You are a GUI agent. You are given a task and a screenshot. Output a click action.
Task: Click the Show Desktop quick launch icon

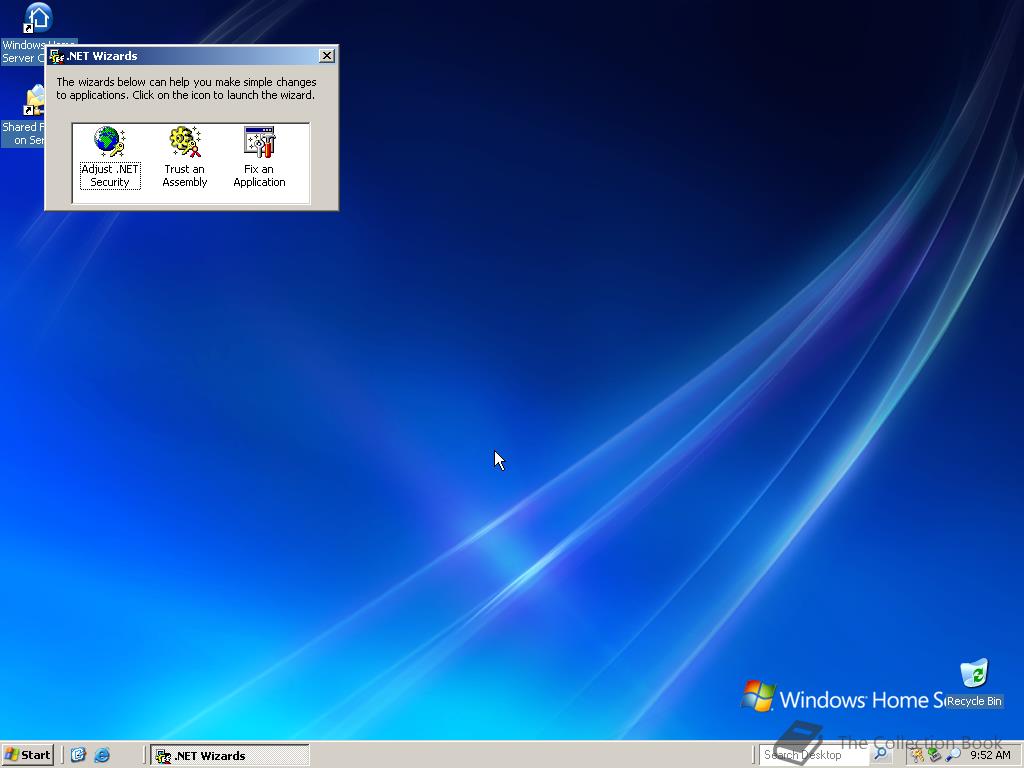pos(78,755)
